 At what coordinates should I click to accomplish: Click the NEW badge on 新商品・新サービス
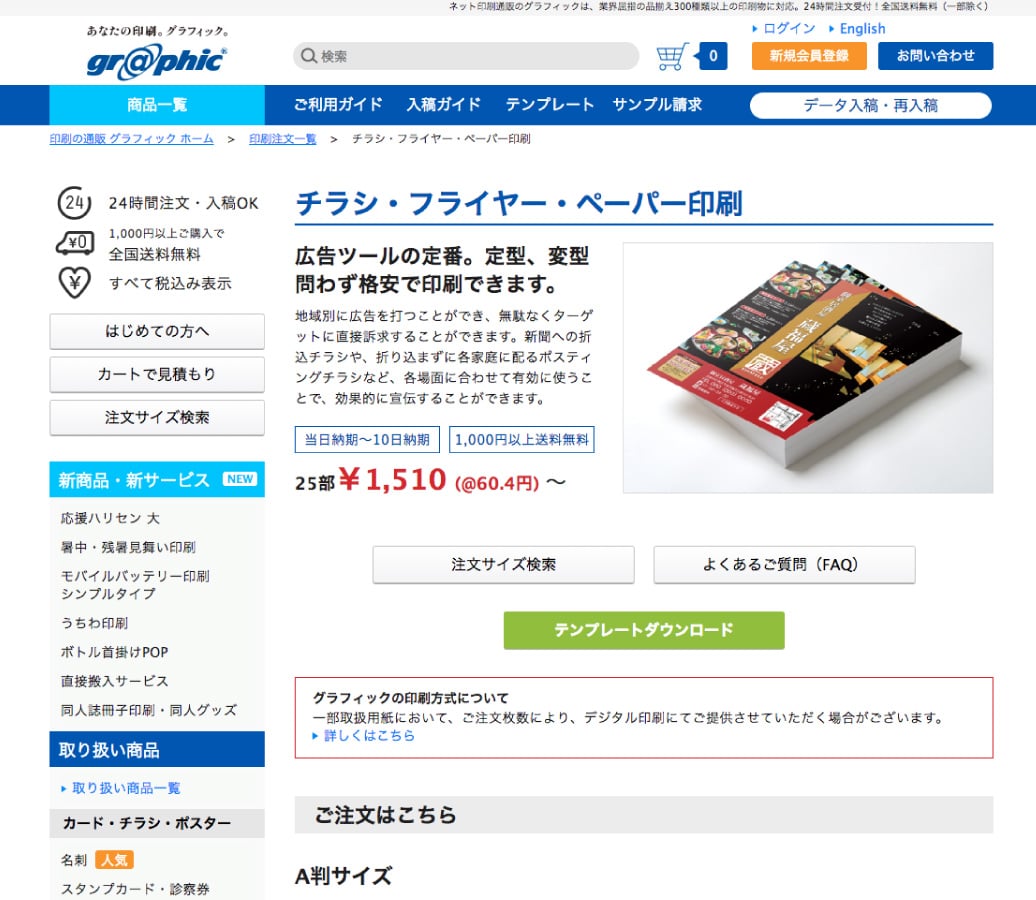click(x=240, y=479)
